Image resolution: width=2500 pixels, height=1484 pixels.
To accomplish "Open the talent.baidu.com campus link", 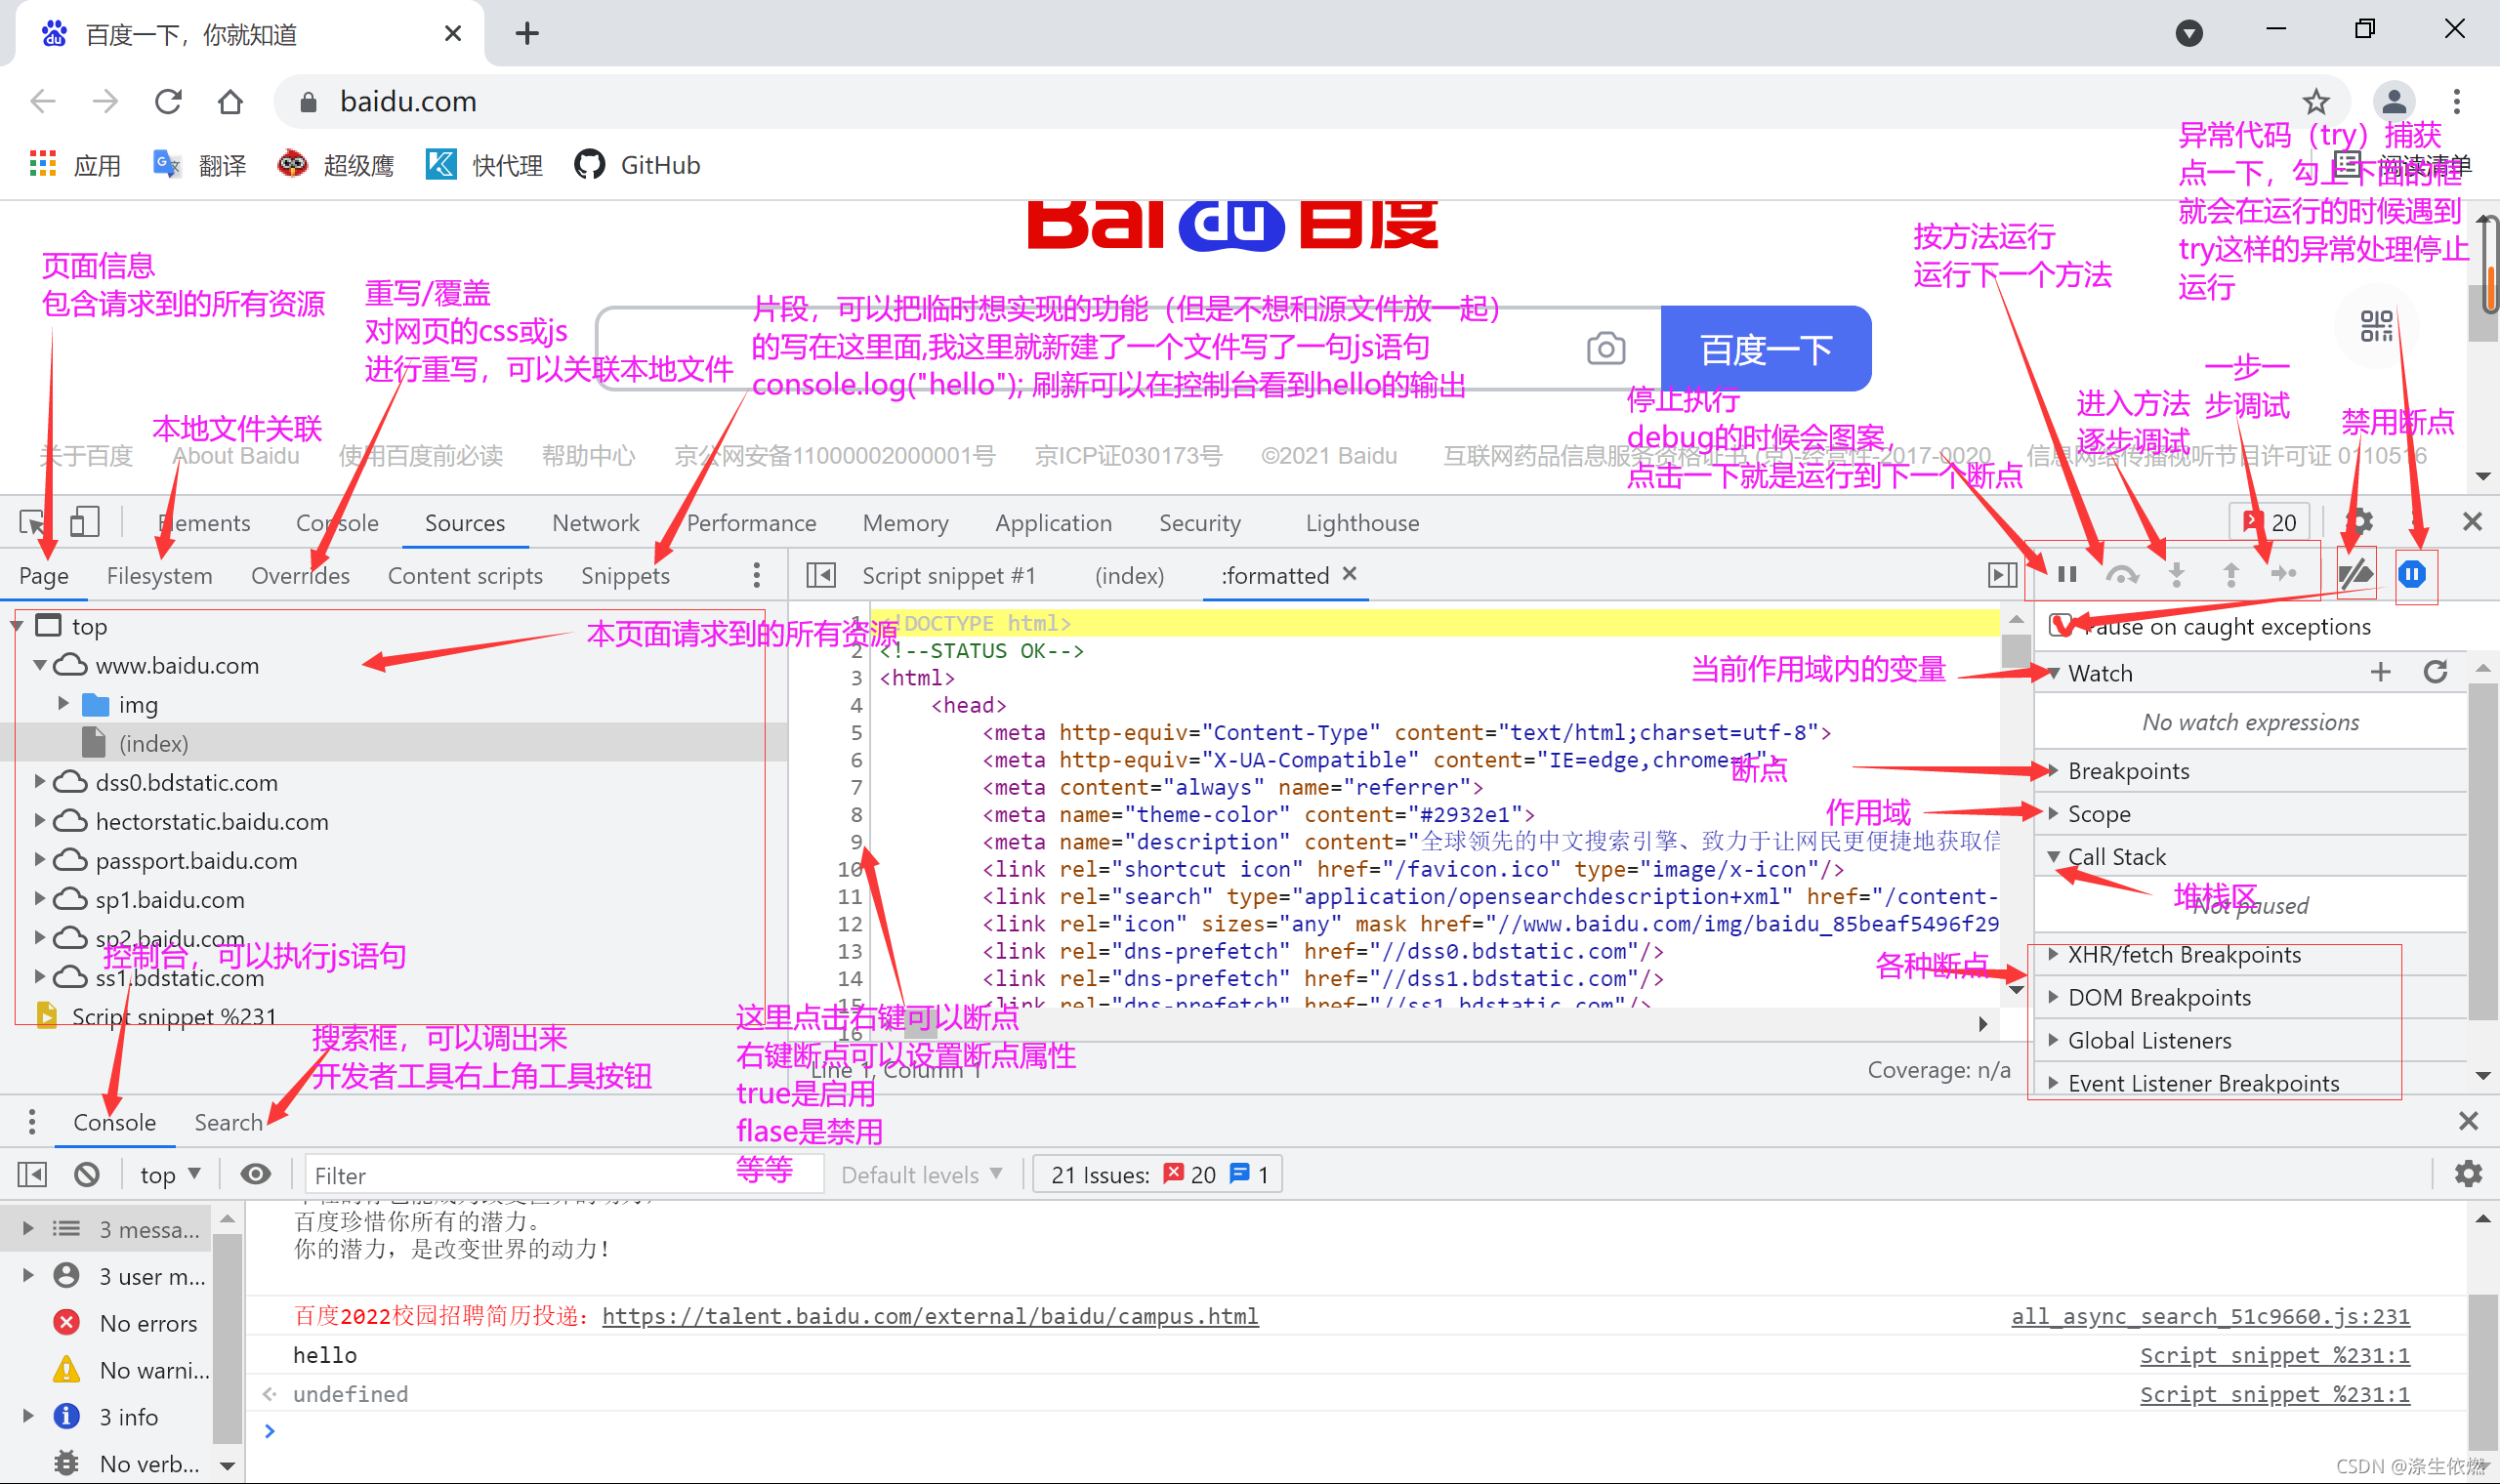I will (930, 1316).
